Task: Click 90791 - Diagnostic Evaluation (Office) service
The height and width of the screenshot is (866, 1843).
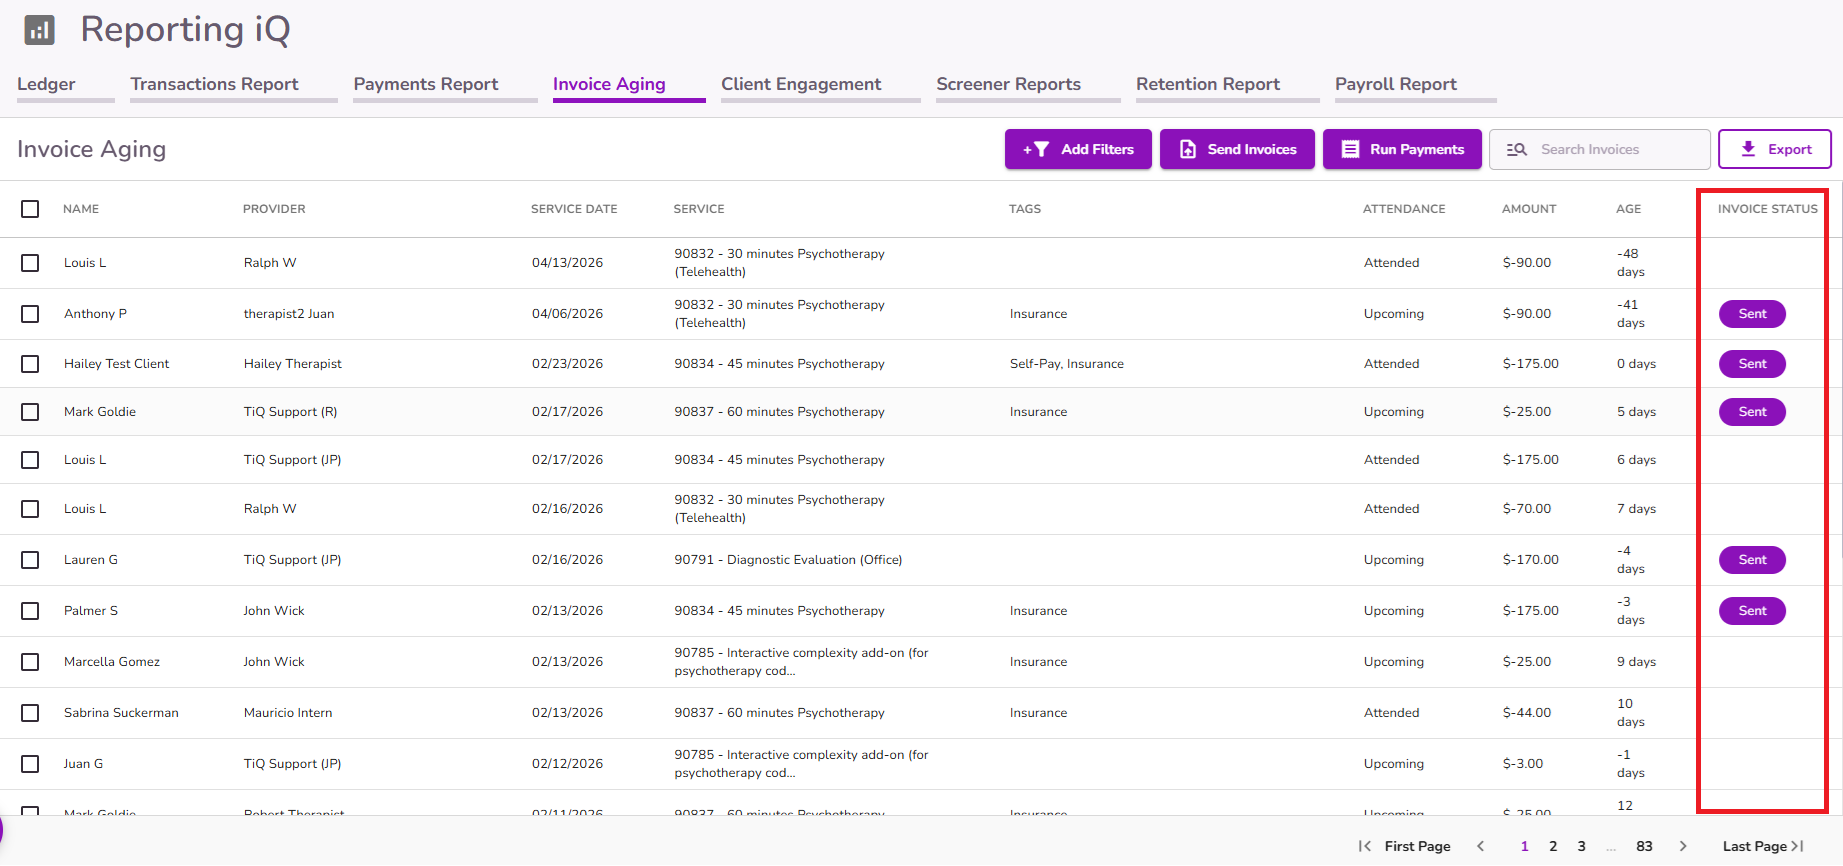Action: [x=788, y=560]
